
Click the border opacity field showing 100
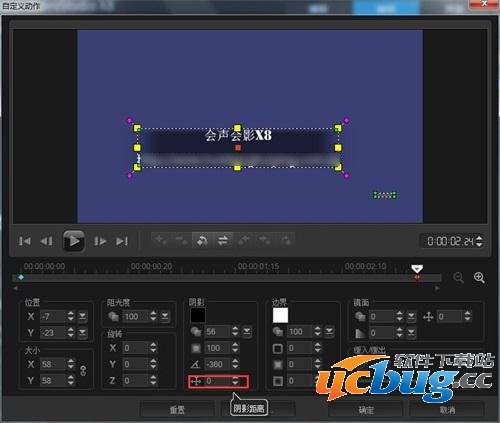pyautogui.click(x=300, y=332)
